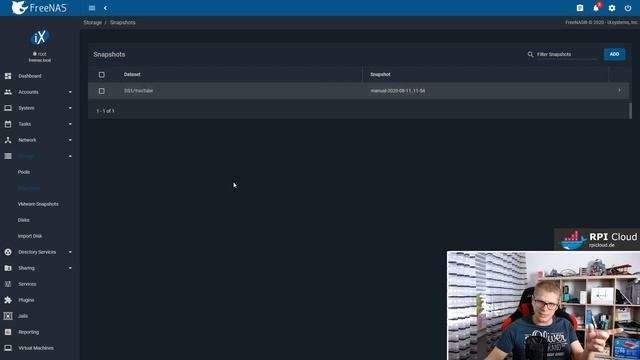Expand the Directory Services menu arrow
Screen dimensions: 640x360
click(70, 252)
